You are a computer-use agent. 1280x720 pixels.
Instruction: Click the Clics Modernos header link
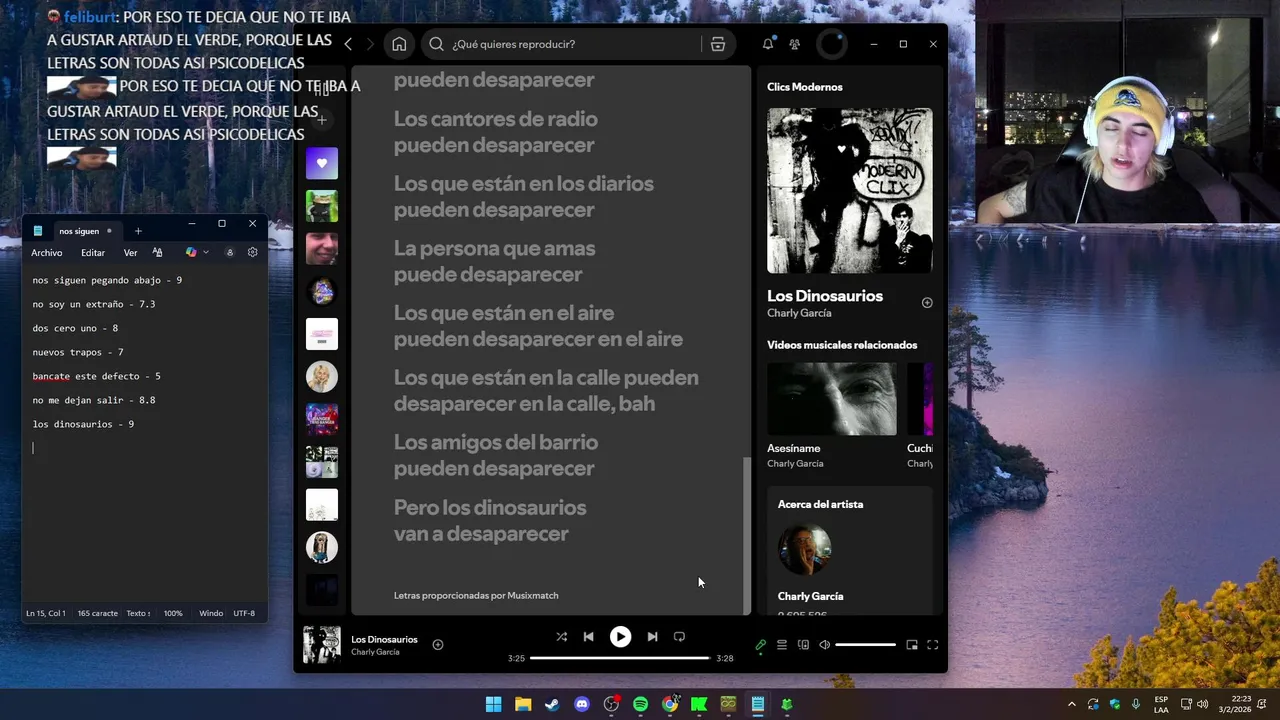point(805,87)
